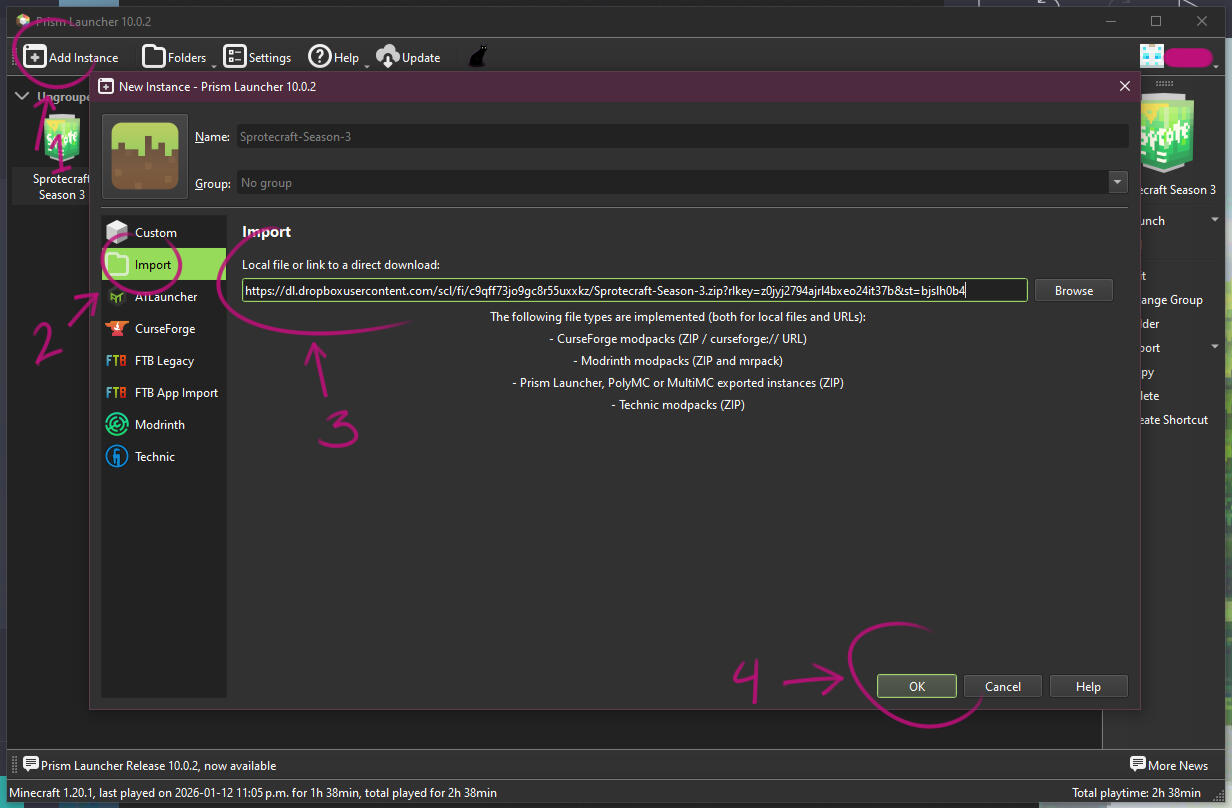This screenshot has width=1232, height=808.
Task: Select the CurseForge source icon
Action: click(118, 329)
